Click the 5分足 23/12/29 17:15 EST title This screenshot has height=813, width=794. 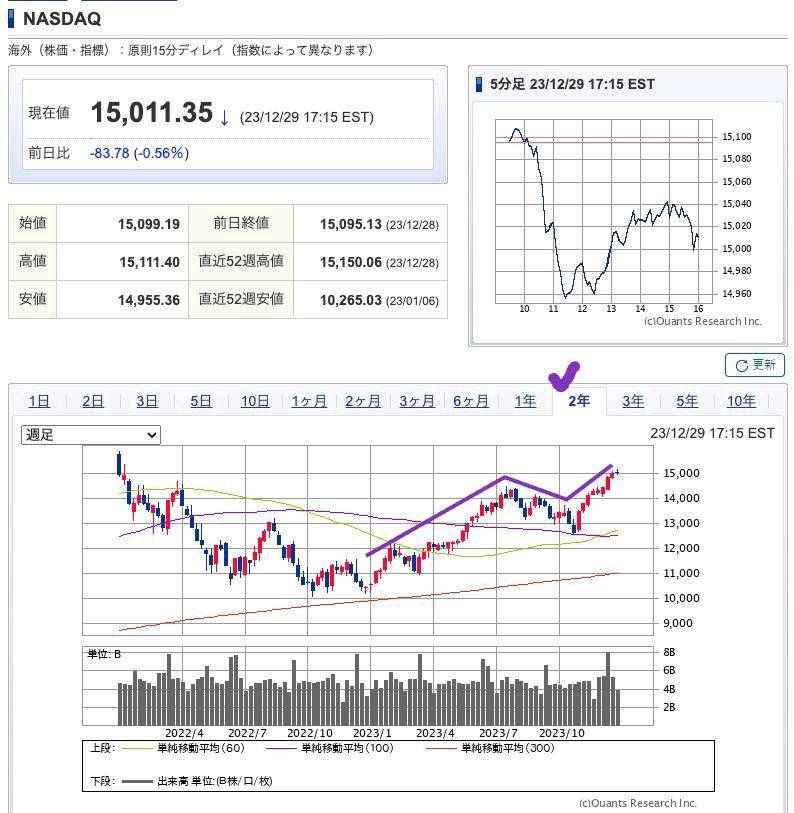point(572,84)
